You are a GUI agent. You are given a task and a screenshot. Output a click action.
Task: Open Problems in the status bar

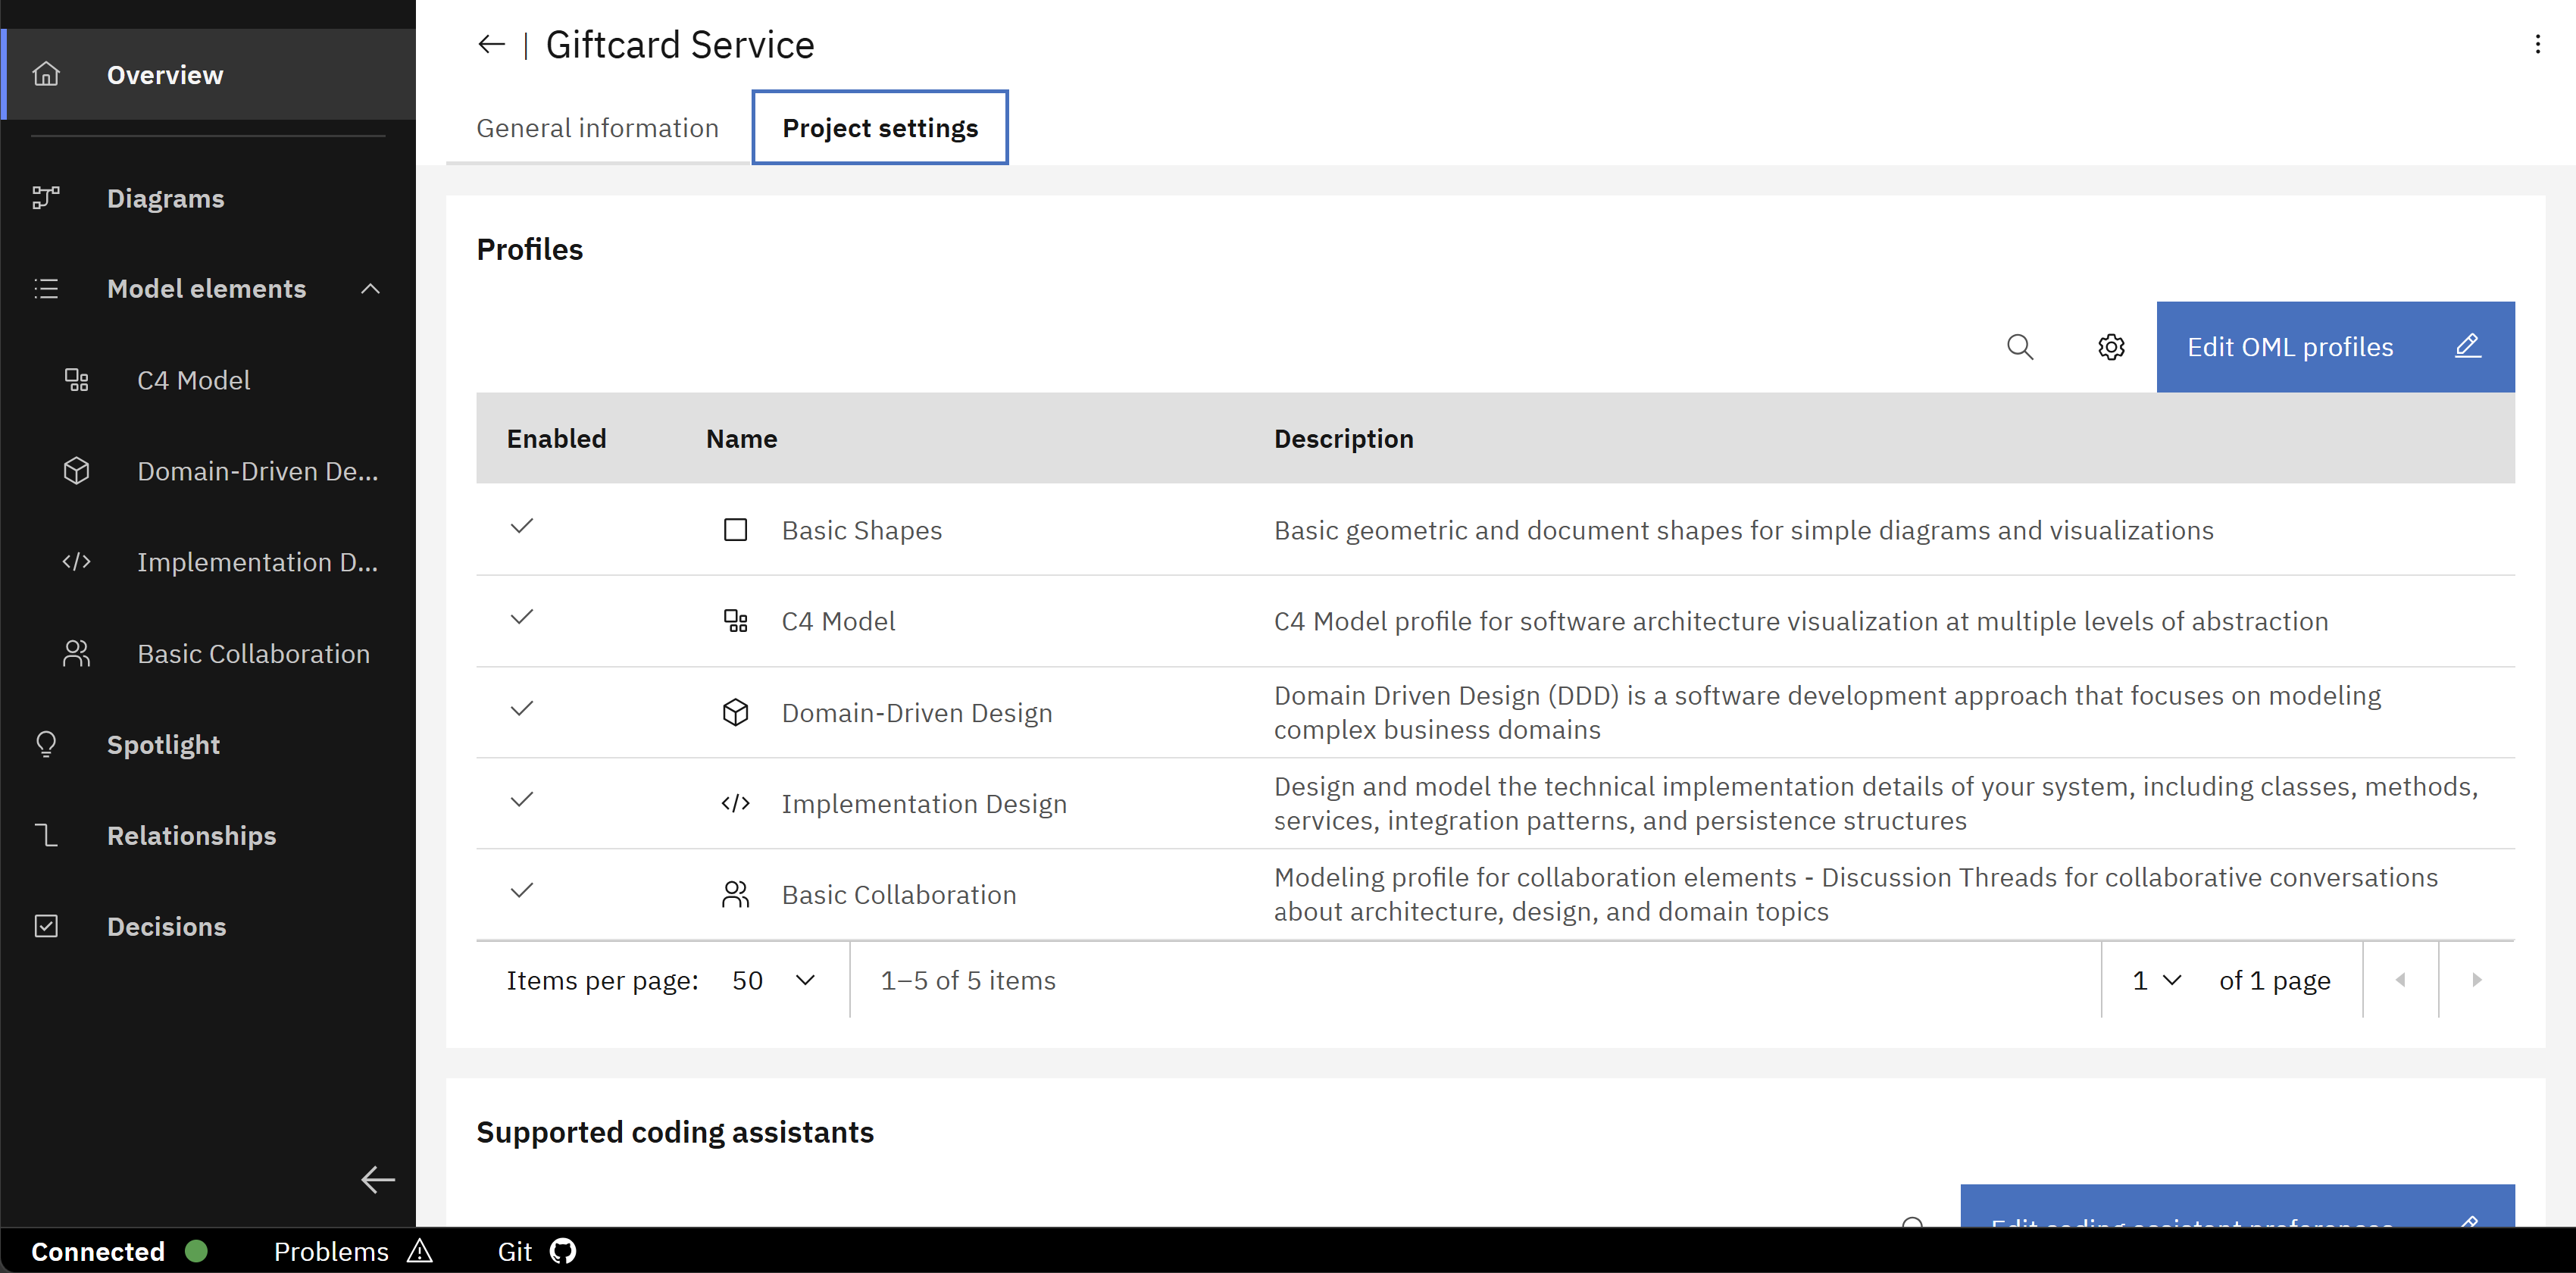(353, 1251)
